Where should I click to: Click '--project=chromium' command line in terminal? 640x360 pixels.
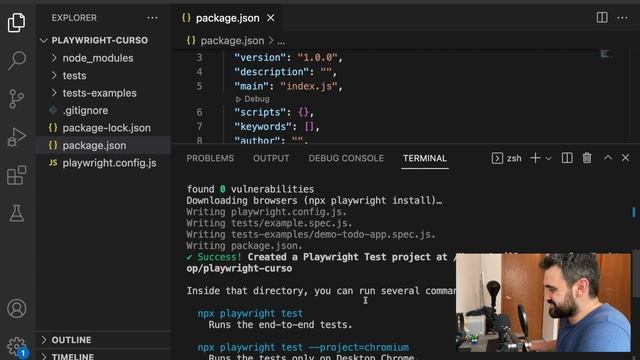point(303,347)
